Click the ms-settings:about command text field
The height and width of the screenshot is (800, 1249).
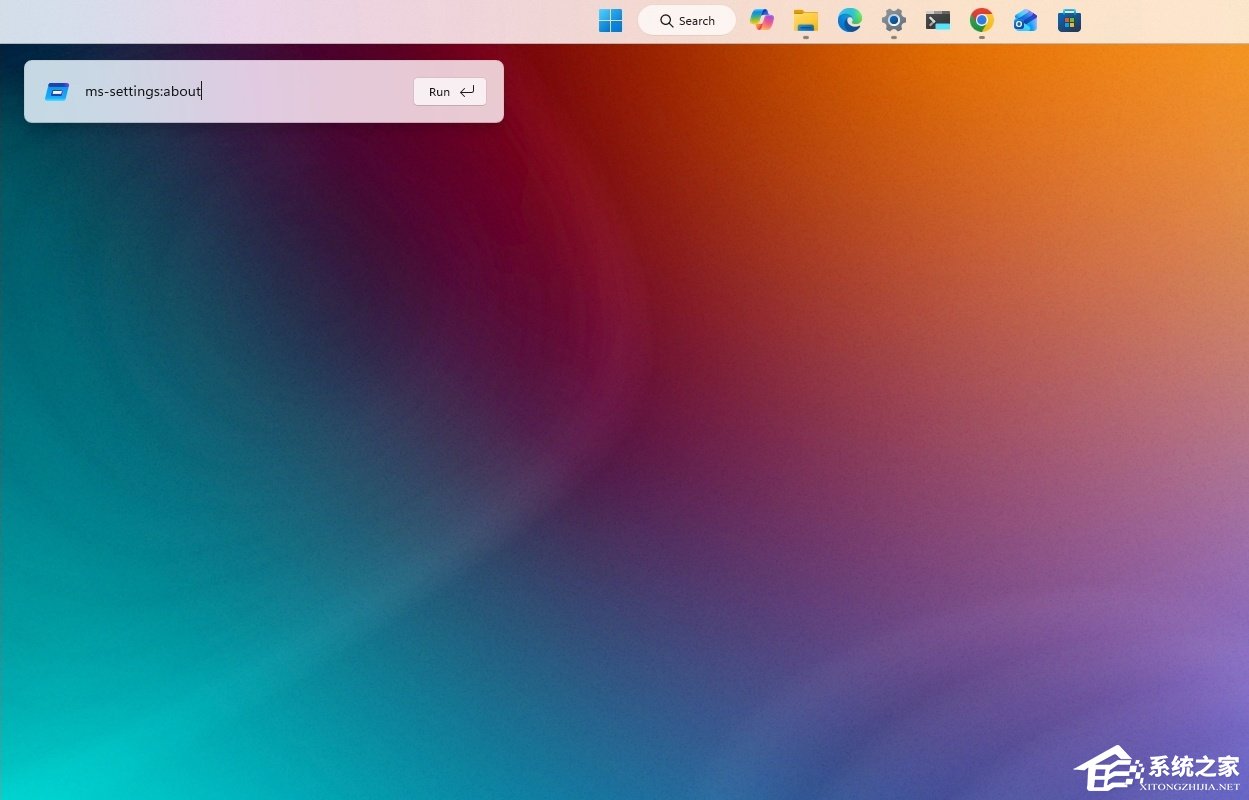pos(243,91)
